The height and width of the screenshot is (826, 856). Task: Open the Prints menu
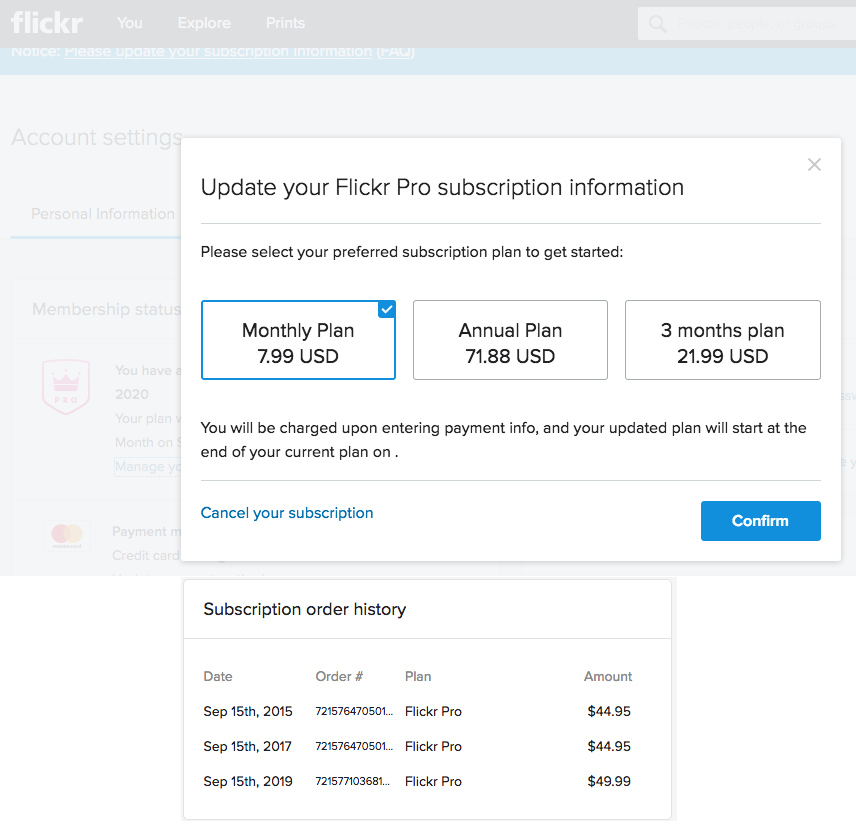point(286,23)
